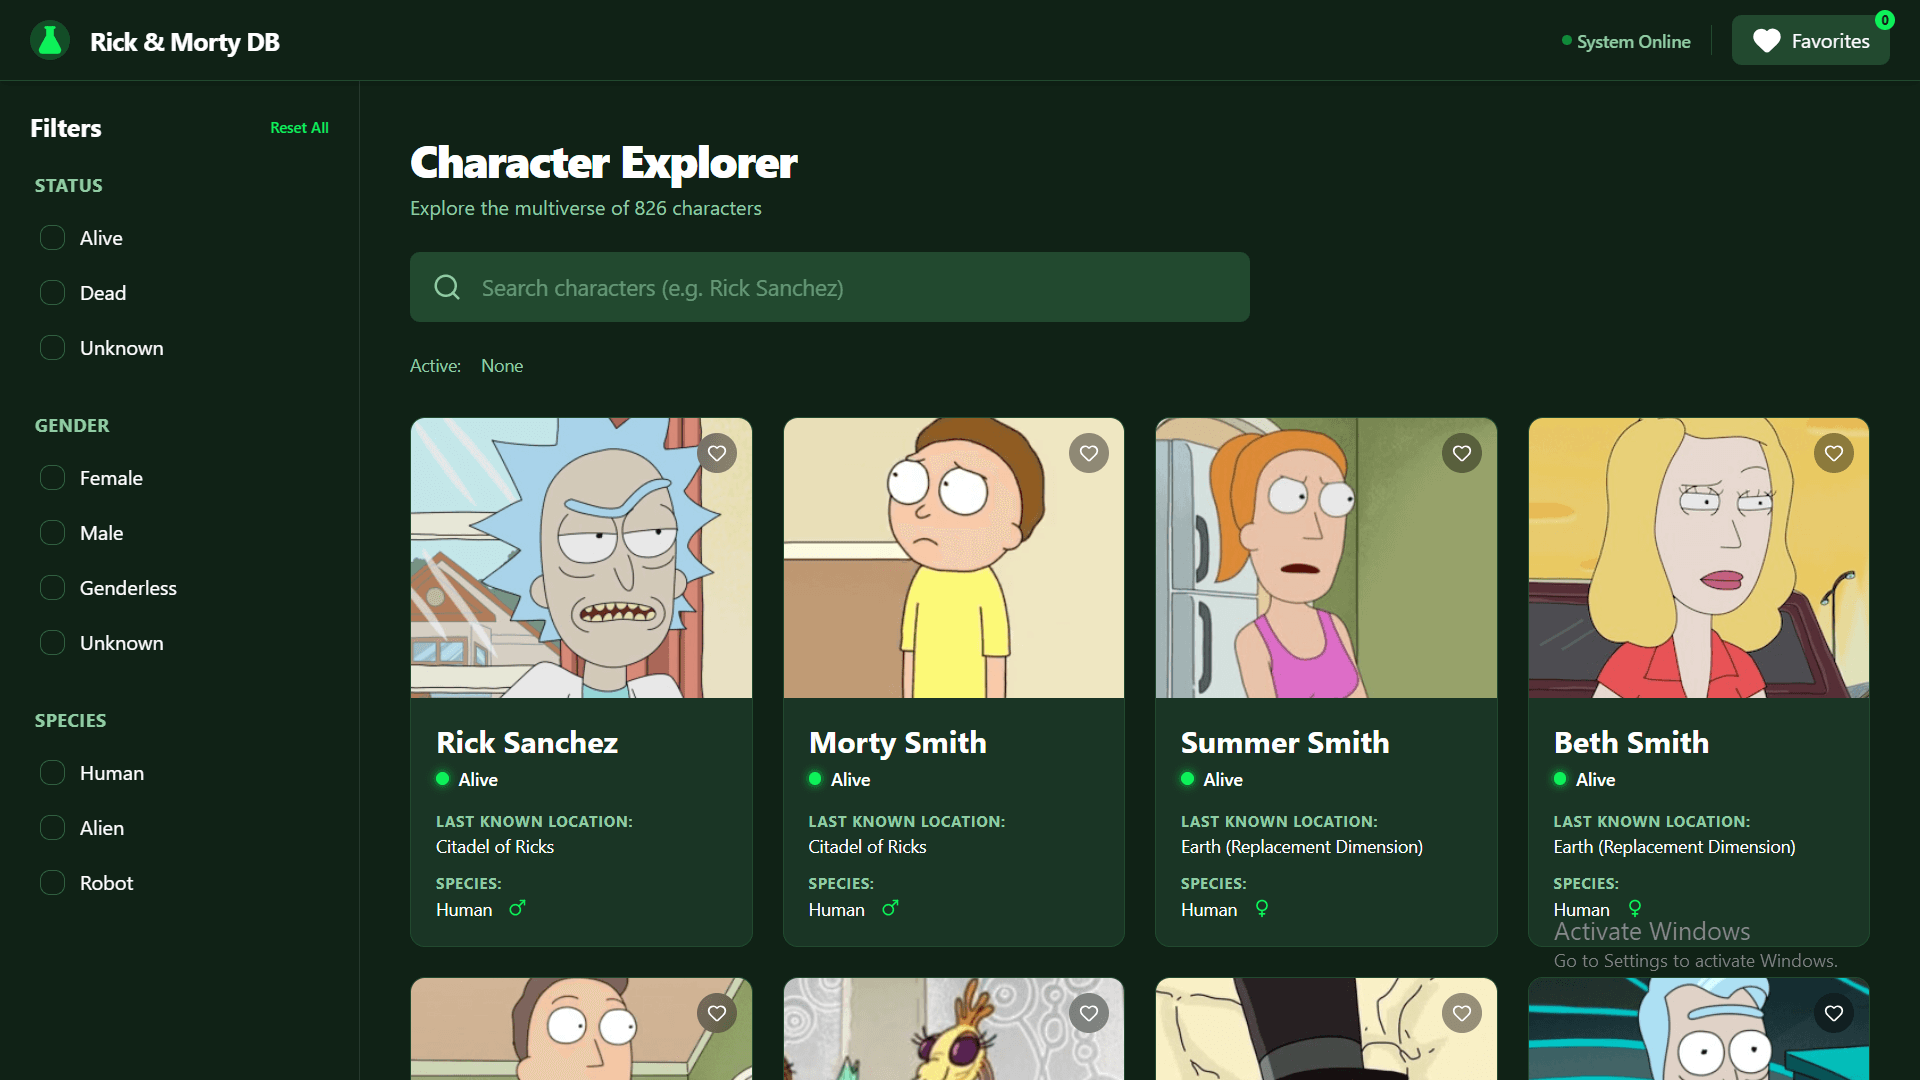Check the Human species filter
This screenshot has height=1080, width=1920.
[x=52, y=772]
